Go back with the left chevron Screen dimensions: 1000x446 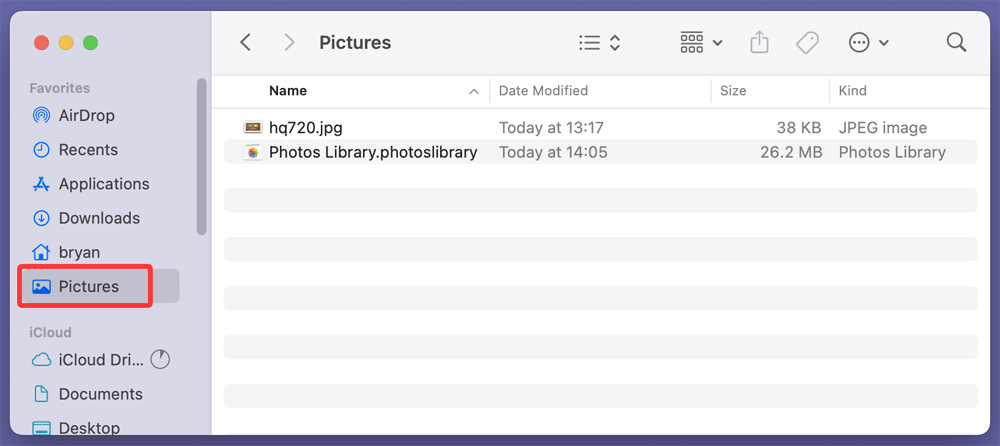point(246,43)
